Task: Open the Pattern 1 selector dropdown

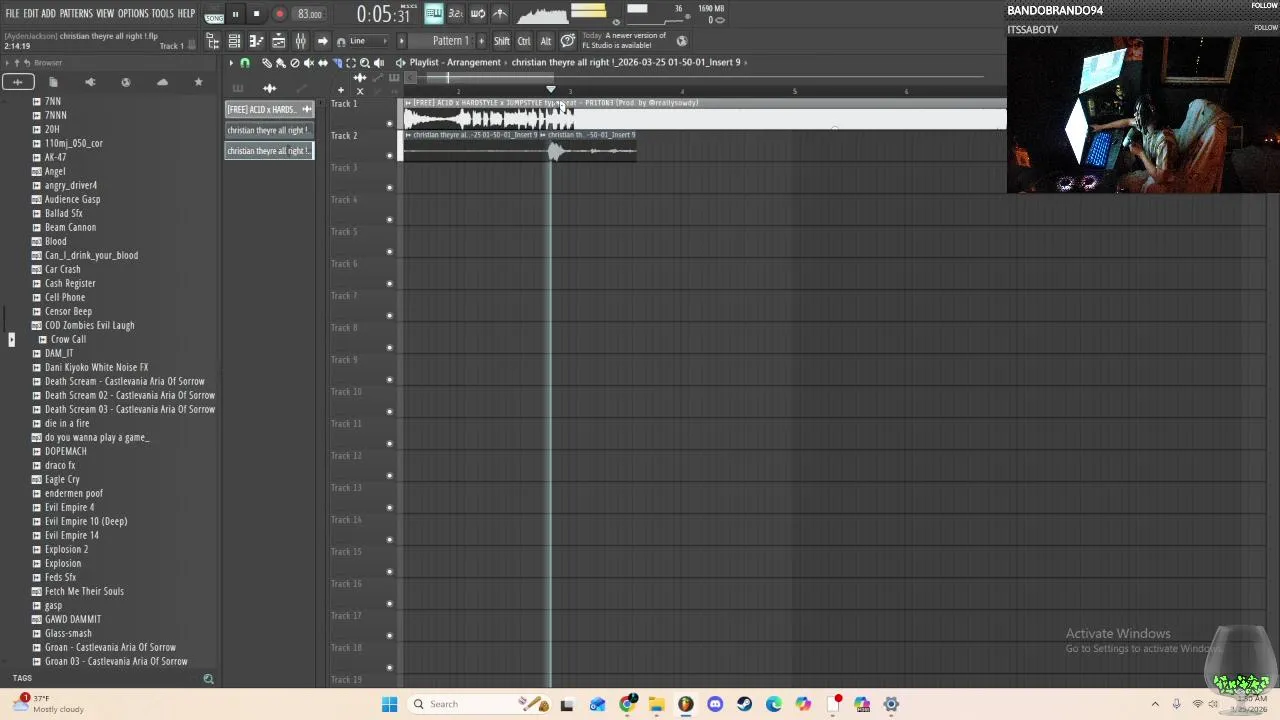Action: click(x=450, y=41)
